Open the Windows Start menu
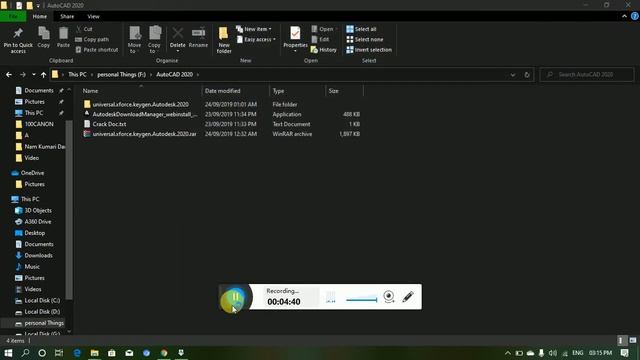 (x=8, y=353)
